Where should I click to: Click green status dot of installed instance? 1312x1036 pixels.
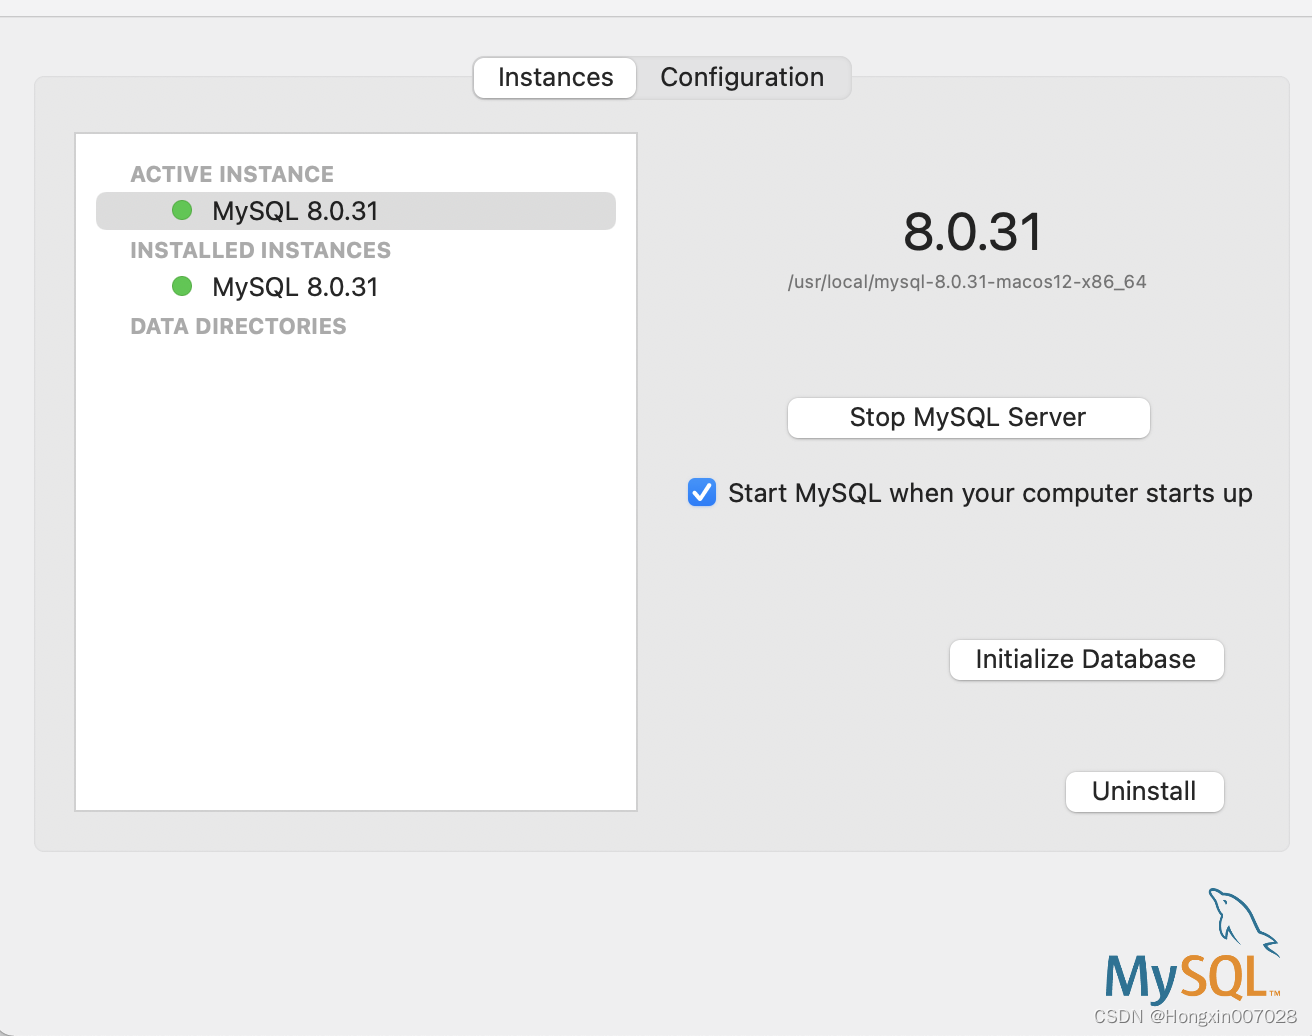182,286
